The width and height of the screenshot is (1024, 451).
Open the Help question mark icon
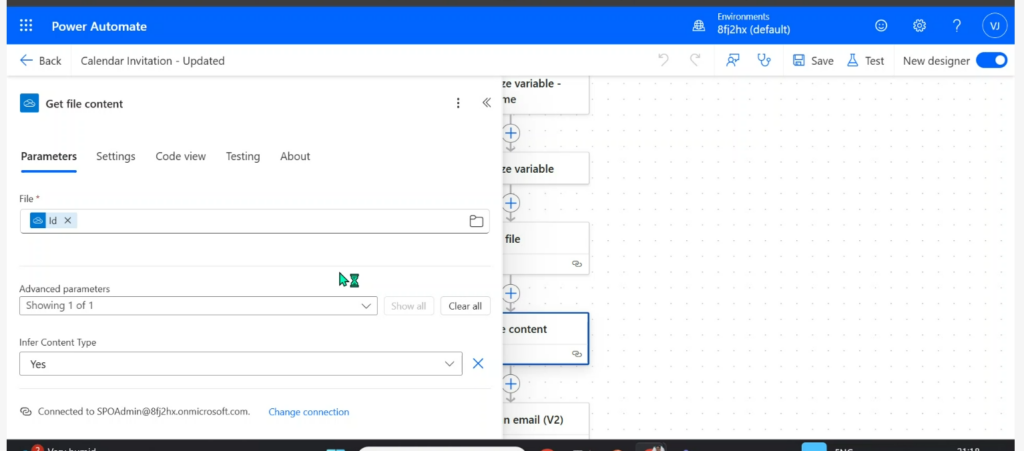pos(957,25)
